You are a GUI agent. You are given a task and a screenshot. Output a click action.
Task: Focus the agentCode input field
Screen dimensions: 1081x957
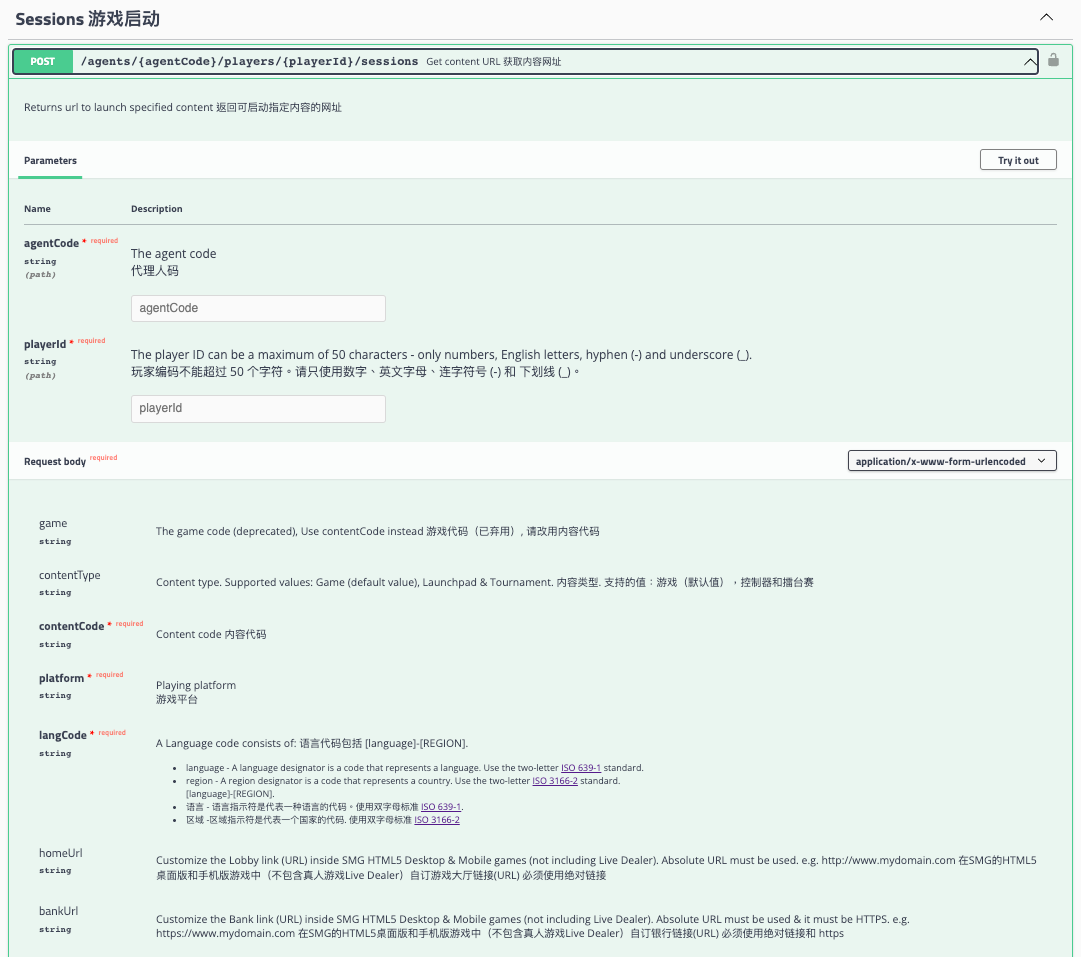tap(258, 308)
